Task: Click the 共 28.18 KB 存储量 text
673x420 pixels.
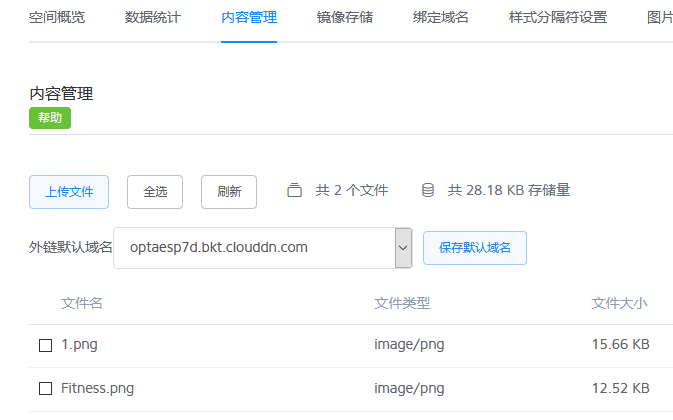Action: [509, 190]
